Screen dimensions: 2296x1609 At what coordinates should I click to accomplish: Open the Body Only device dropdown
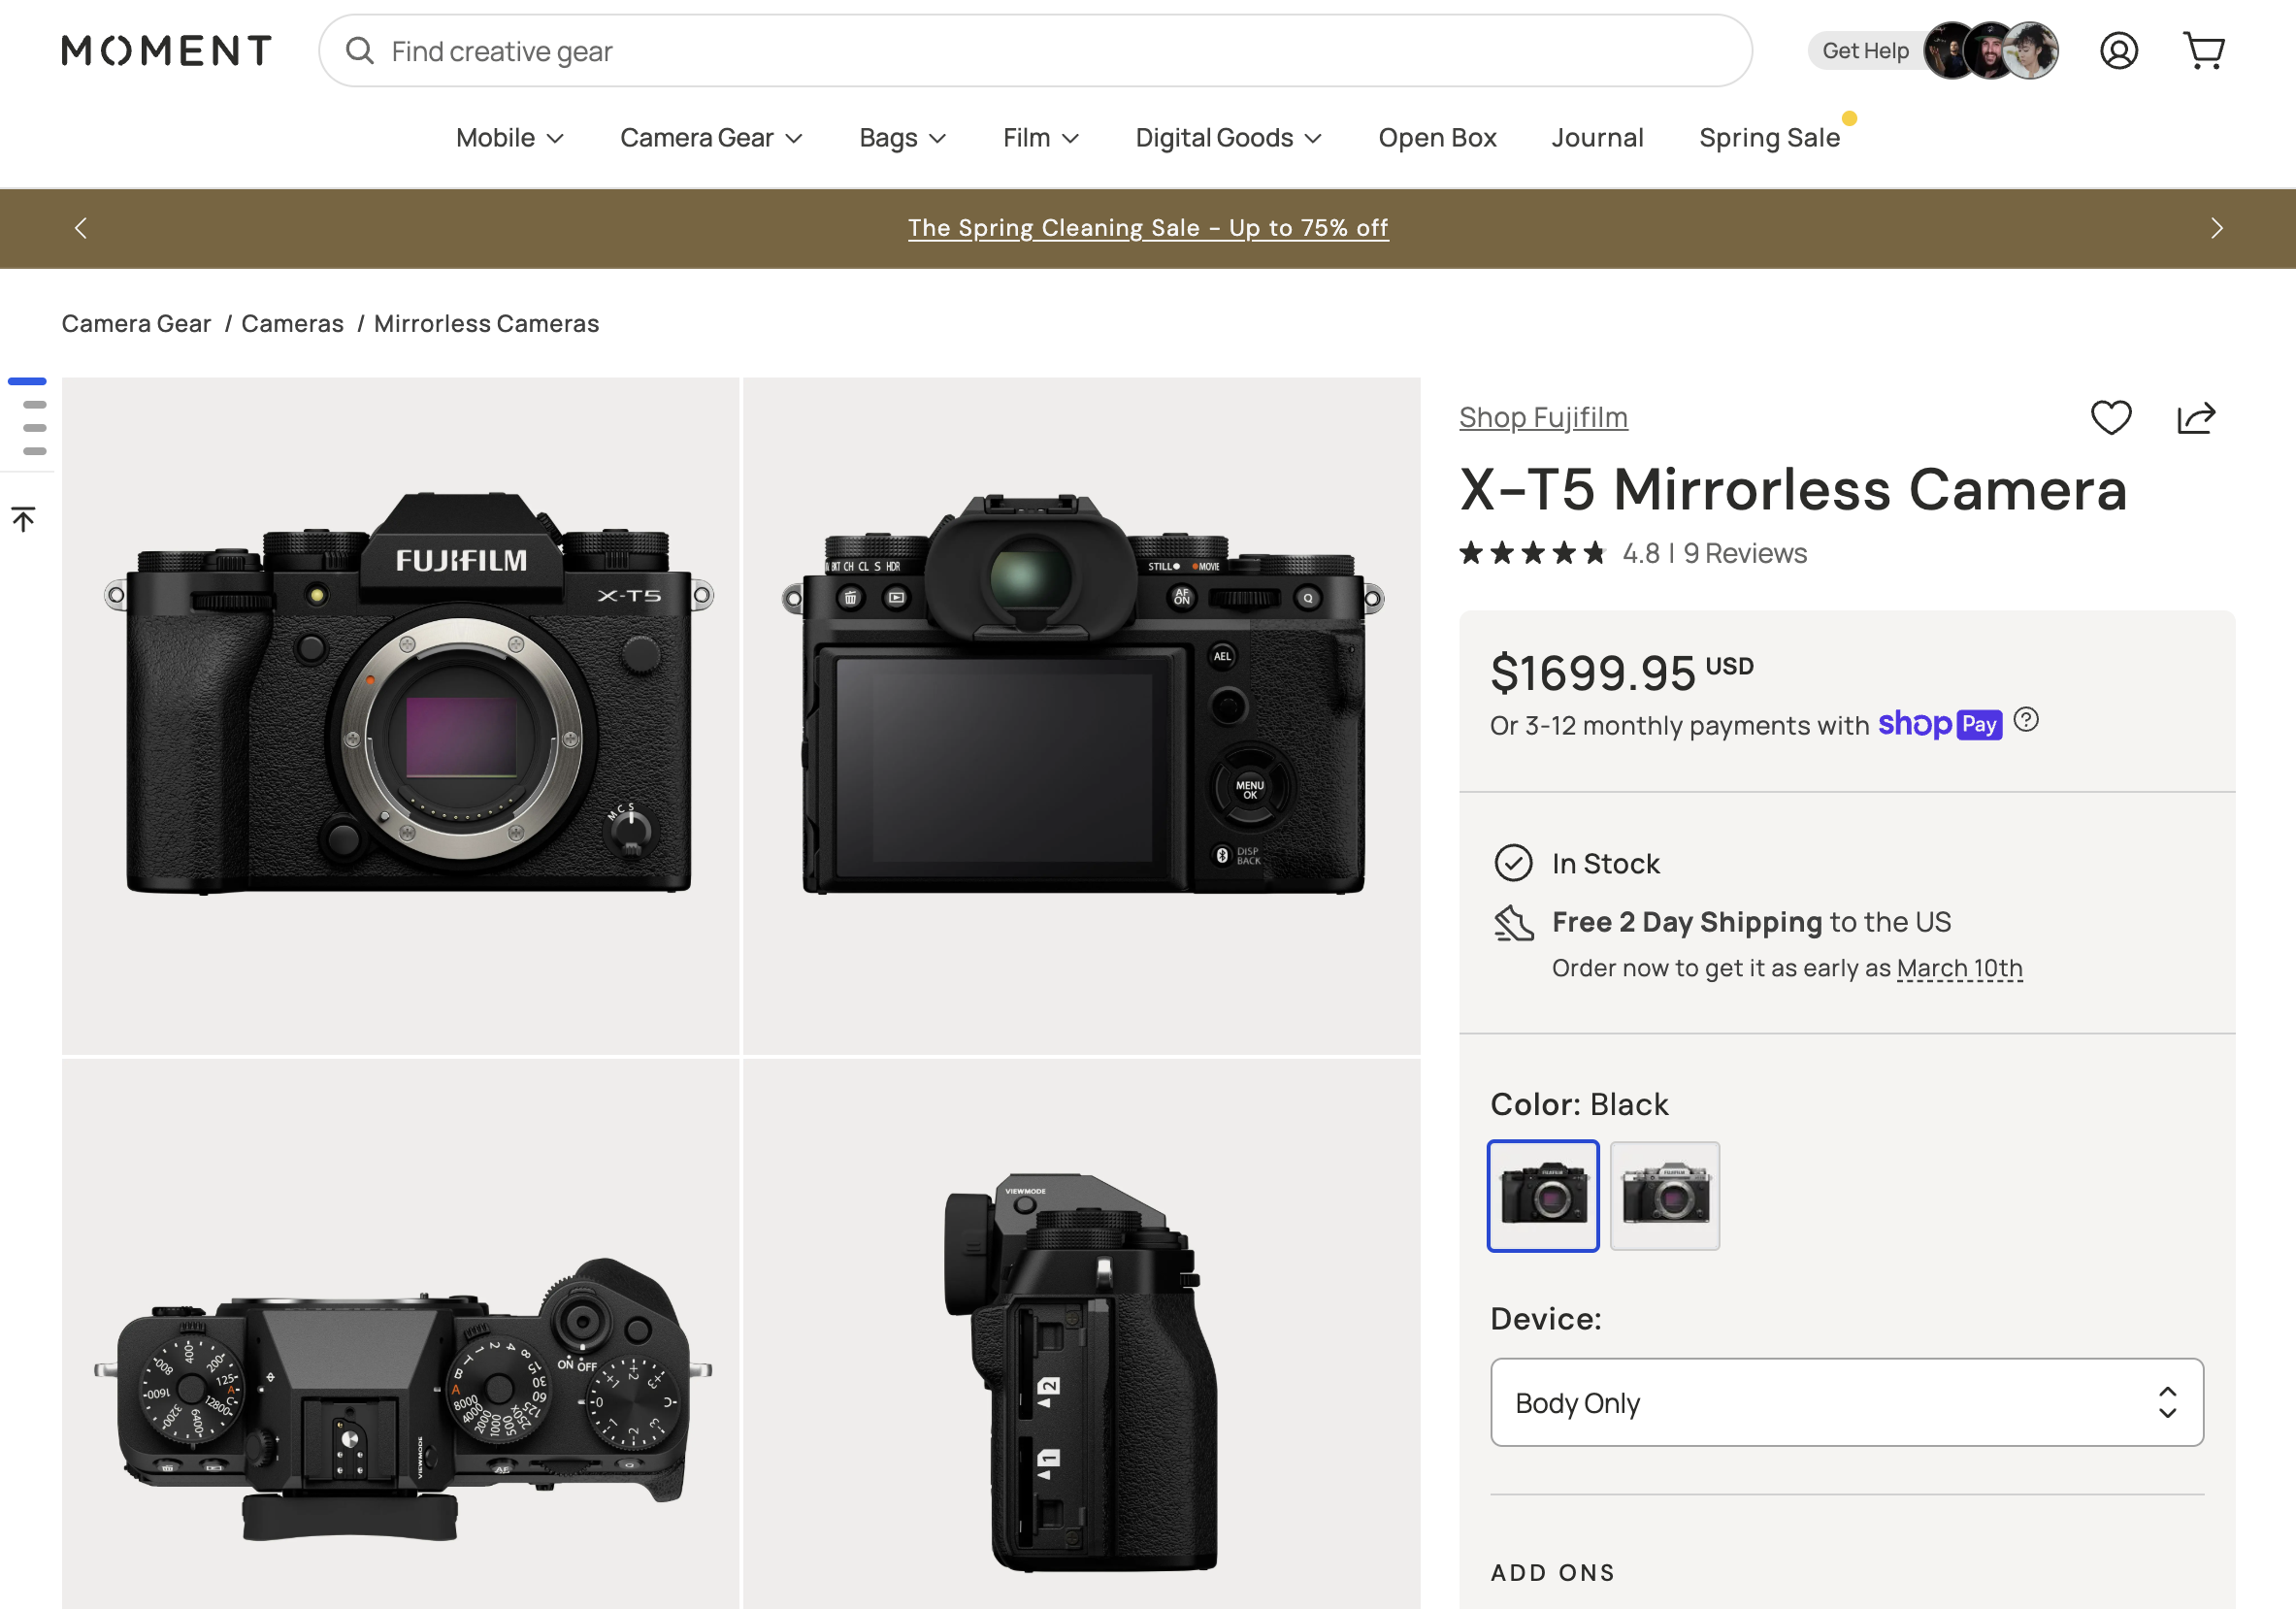coord(1846,1402)
